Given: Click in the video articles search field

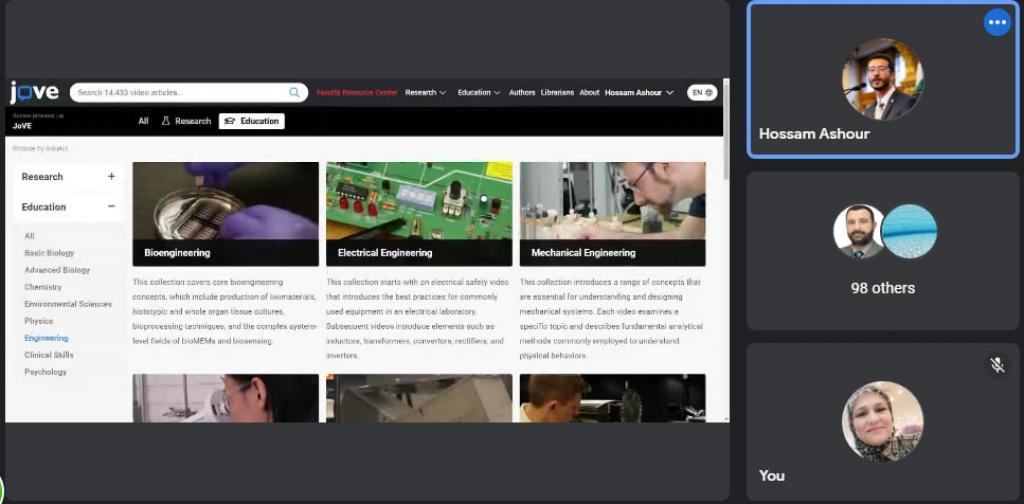Looking at the screenshot, I should (180, 93).
